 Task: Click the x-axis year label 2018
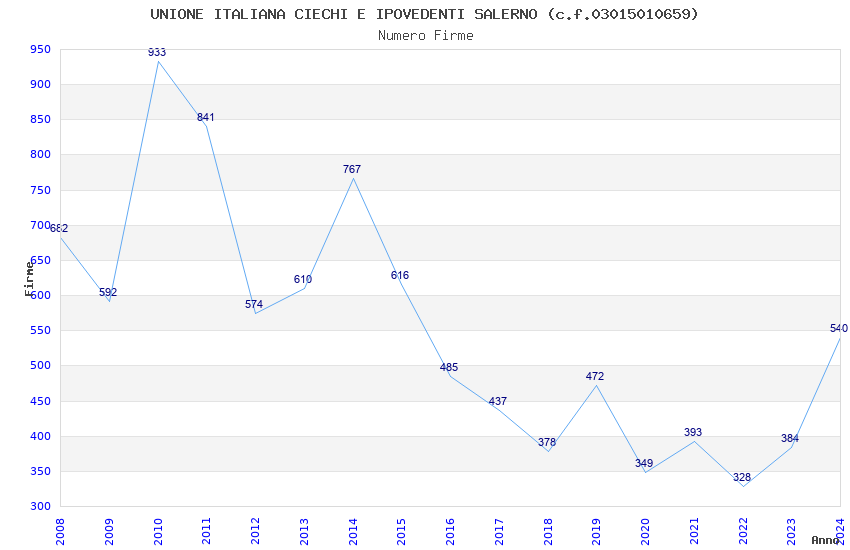click(x=548, y=531)
